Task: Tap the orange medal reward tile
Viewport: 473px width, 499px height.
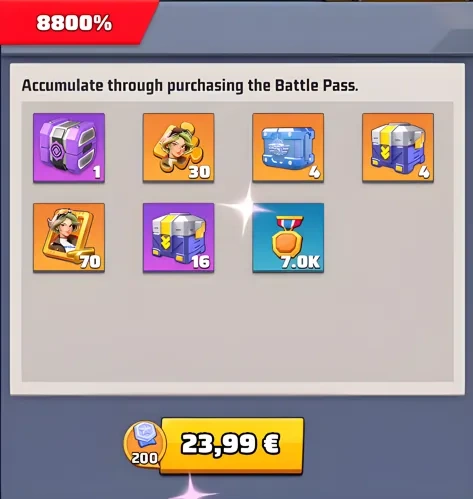Action: point(288,238)
